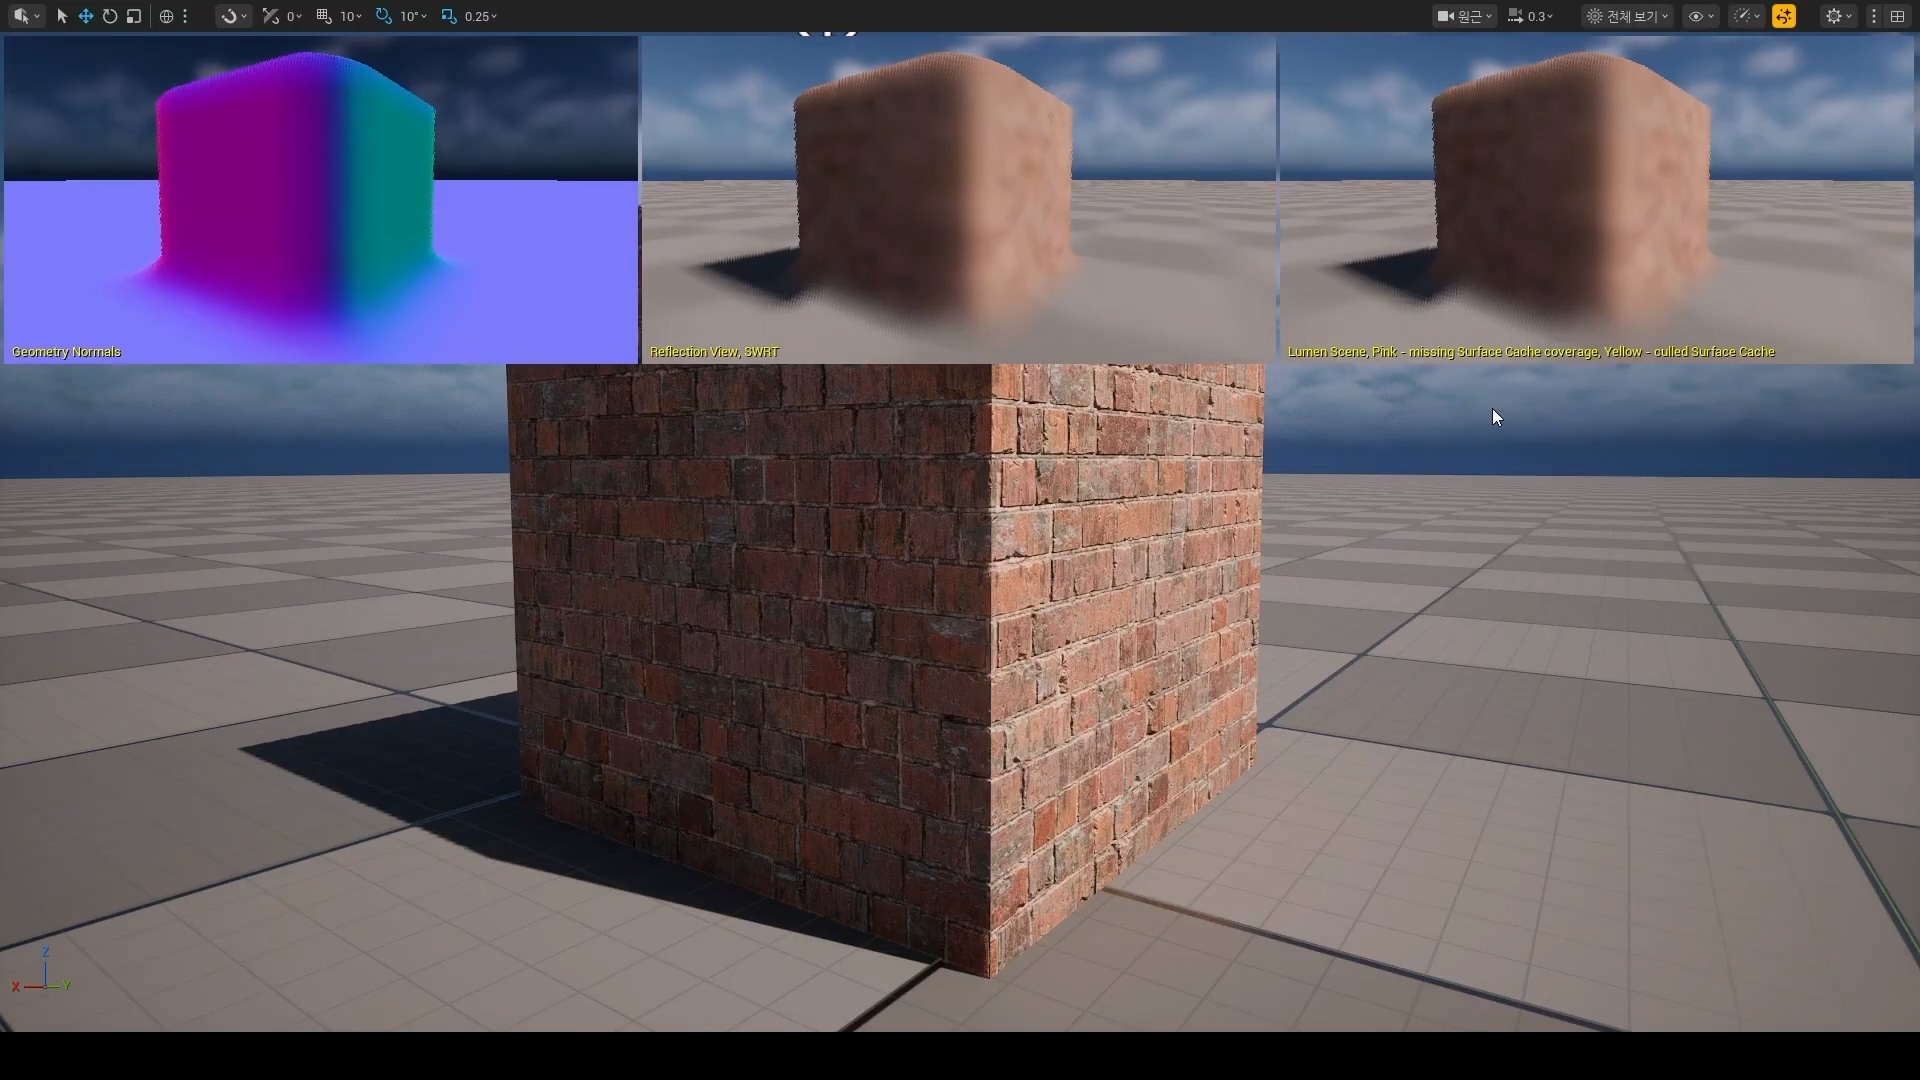The image size is (1920, 1080).
Task: Click the camera speed icon
Action: click(x=1516, y=16)
